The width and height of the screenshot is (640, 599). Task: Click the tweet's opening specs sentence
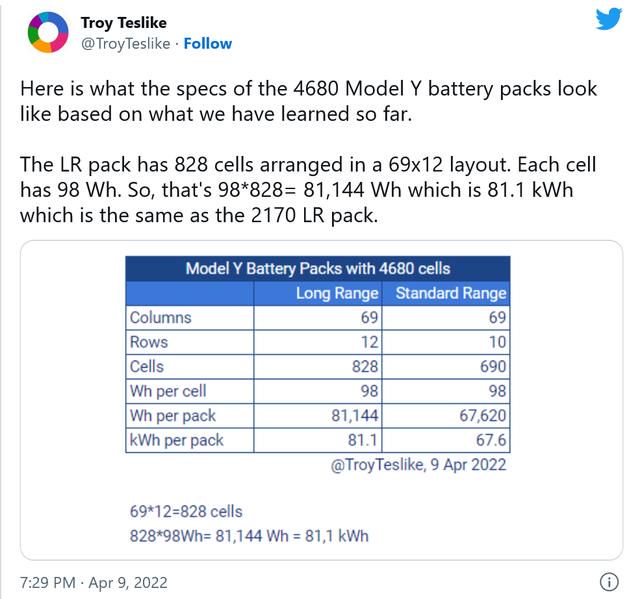[308, 101]
